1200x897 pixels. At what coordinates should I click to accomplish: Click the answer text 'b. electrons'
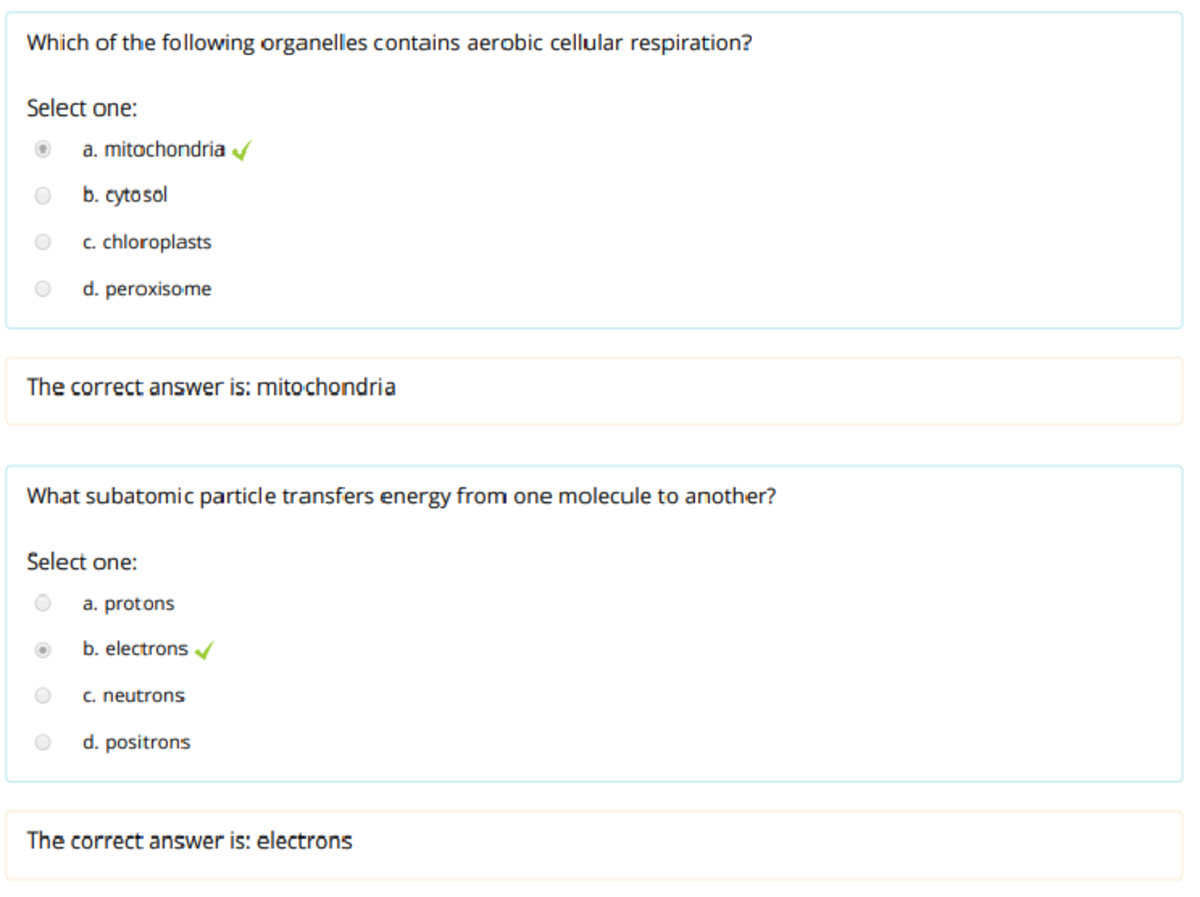tap(135, 648)
